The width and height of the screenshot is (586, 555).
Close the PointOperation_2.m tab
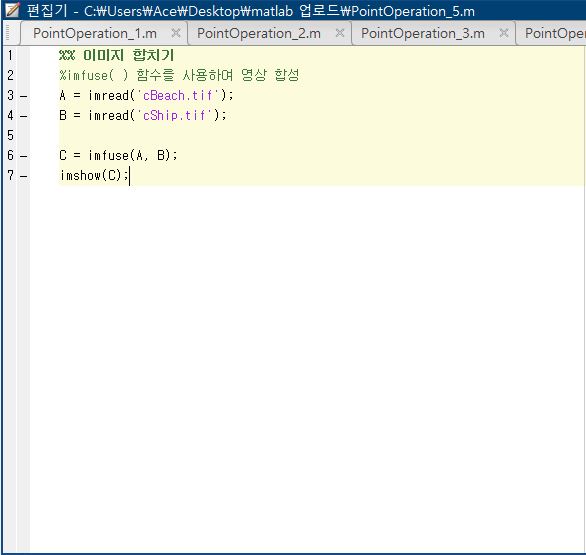pos(340,33)
